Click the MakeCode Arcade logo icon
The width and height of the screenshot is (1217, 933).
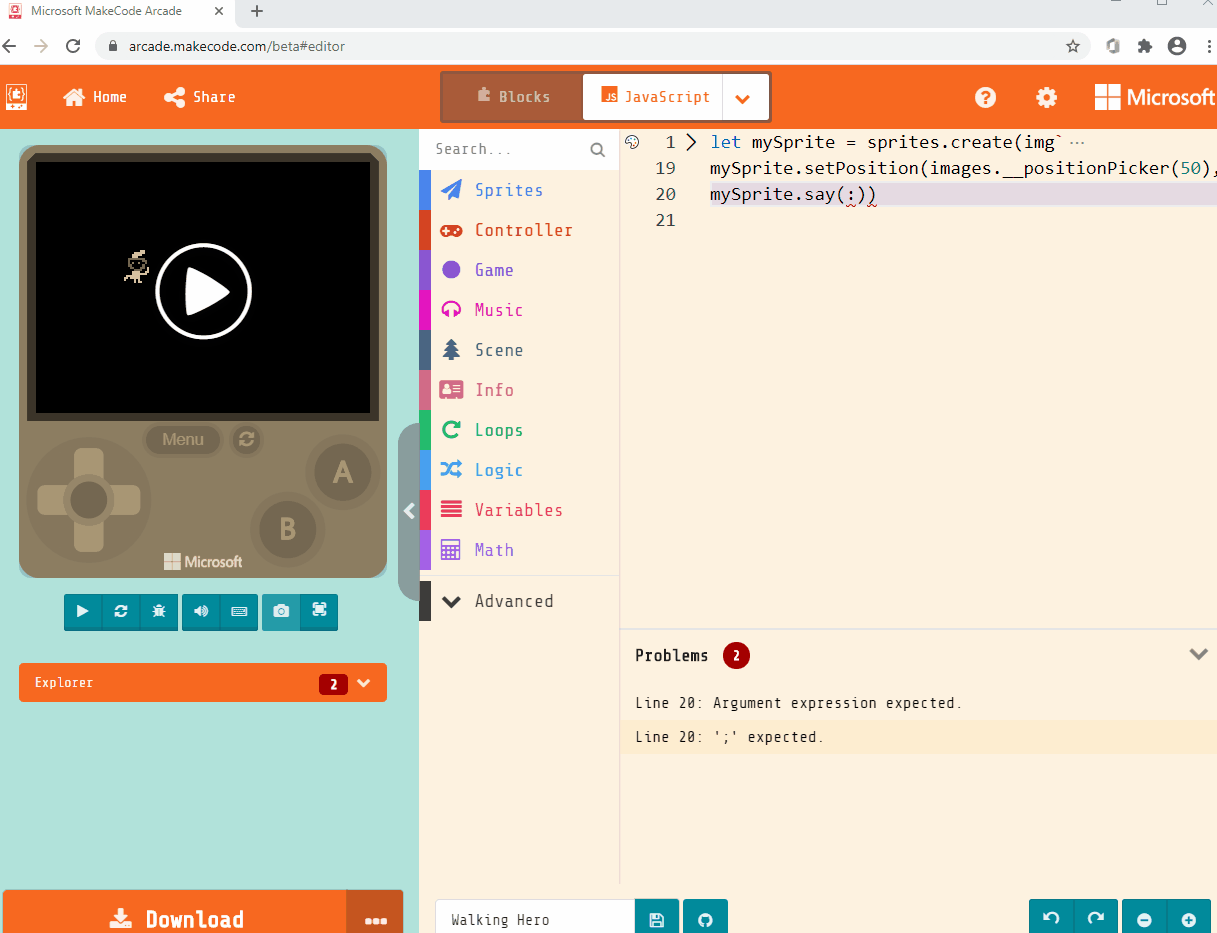click(x=16, y=97)
